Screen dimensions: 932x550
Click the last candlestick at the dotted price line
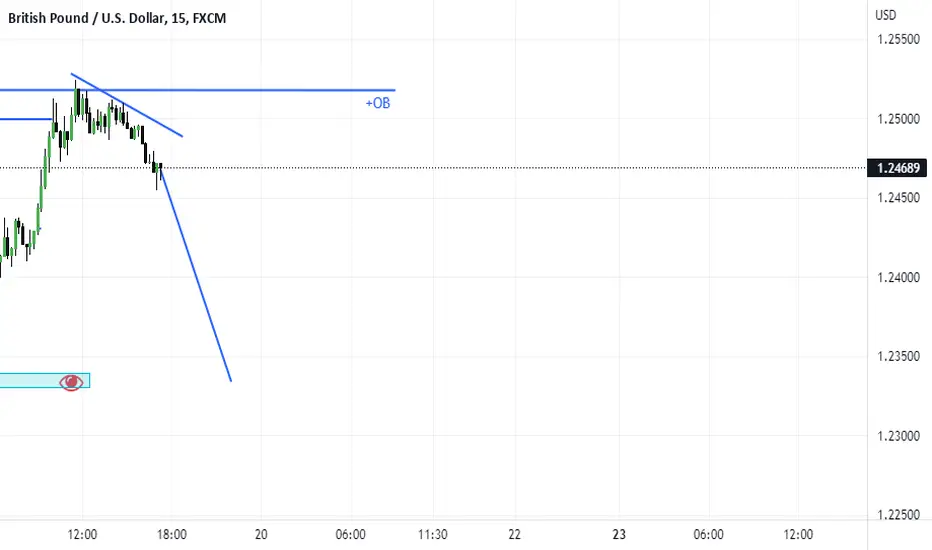tap(160, 169)
